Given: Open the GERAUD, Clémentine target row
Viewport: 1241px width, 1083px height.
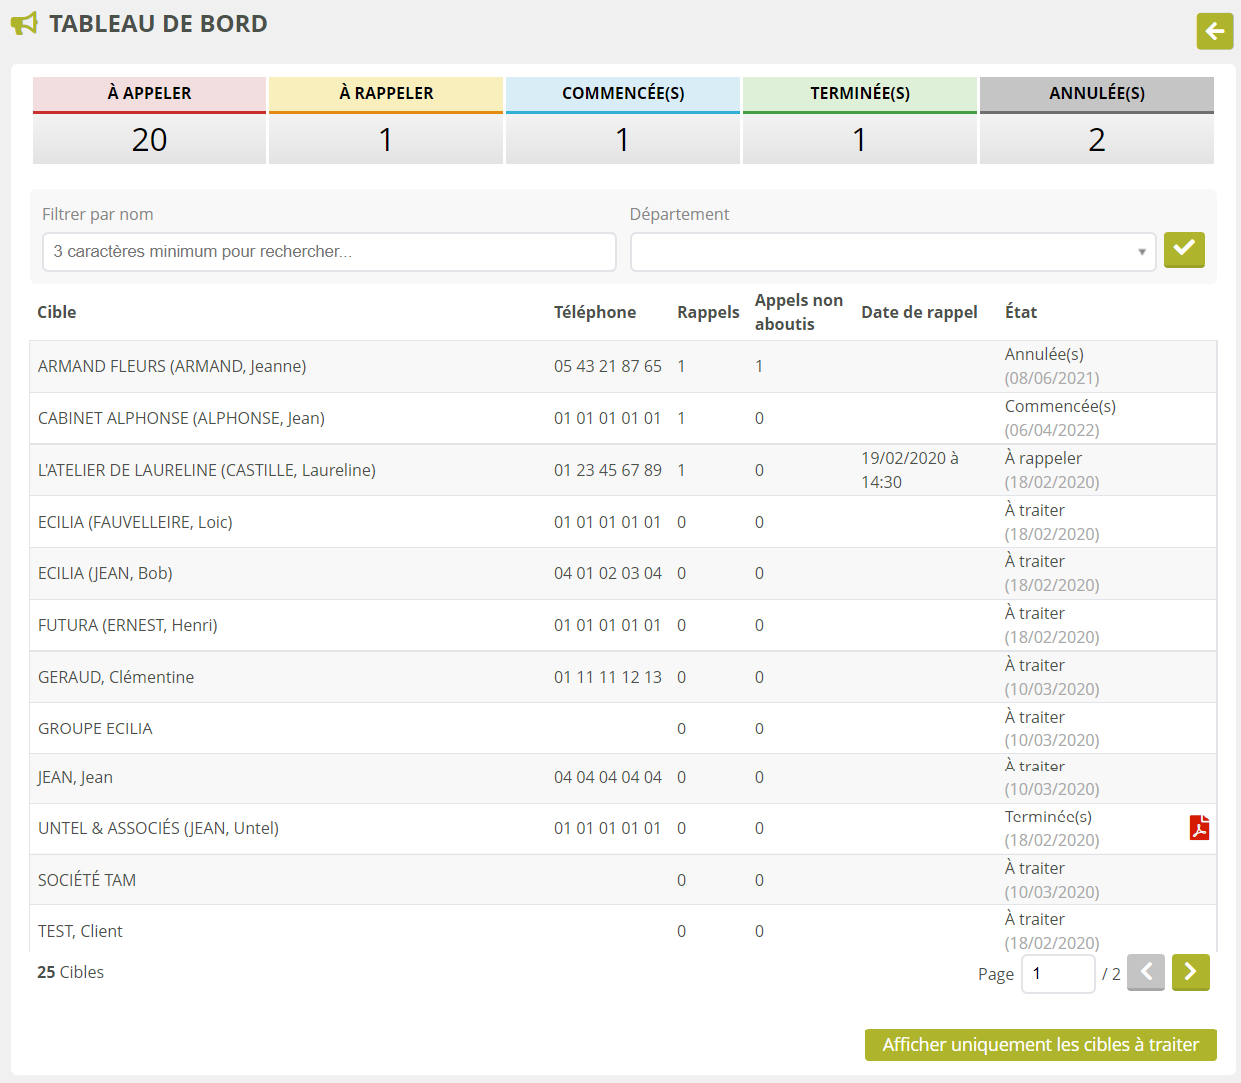Looking at the screenshot, I should 116,677.
